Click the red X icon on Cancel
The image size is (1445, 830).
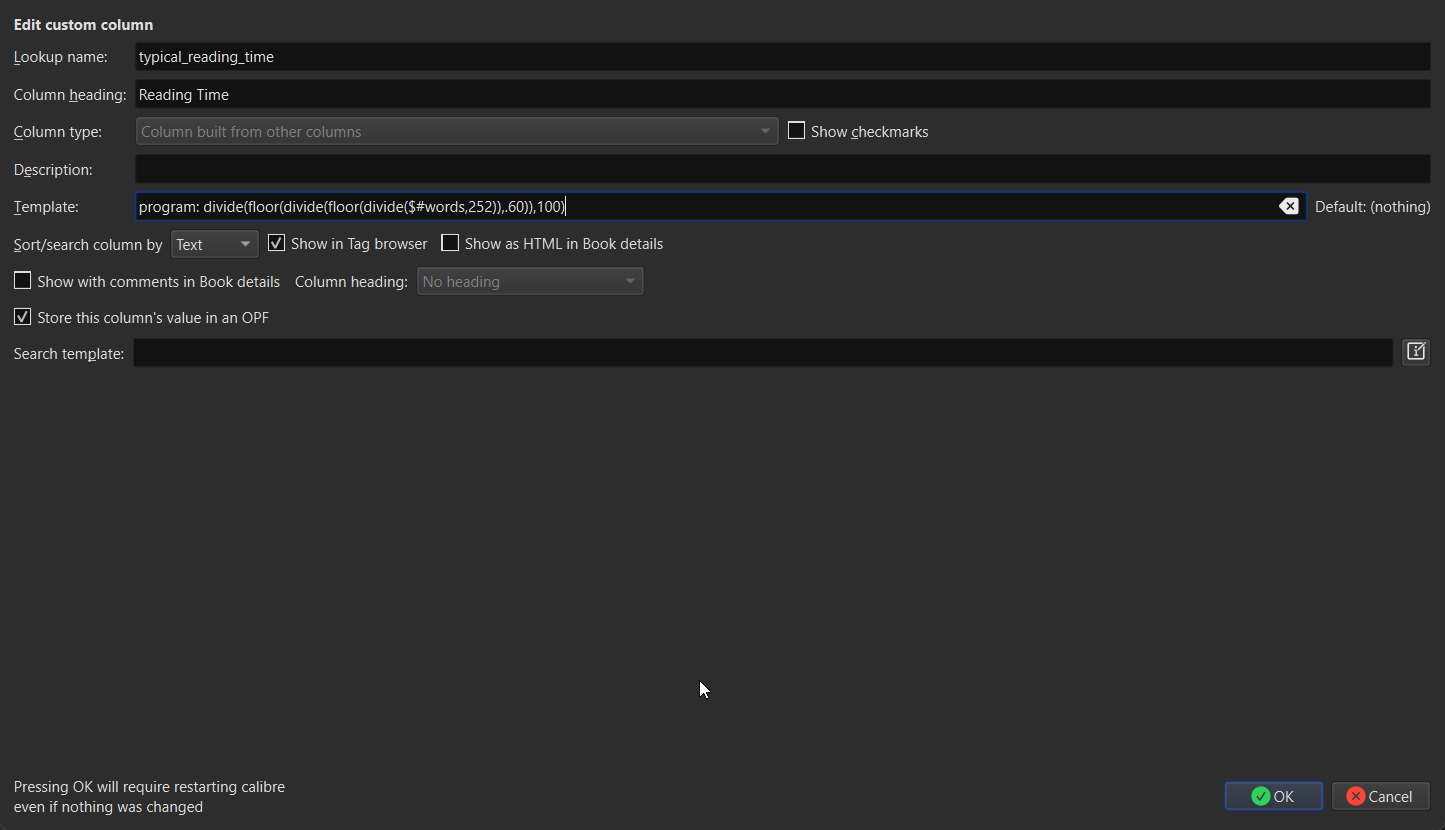(x=1355, y=796)
